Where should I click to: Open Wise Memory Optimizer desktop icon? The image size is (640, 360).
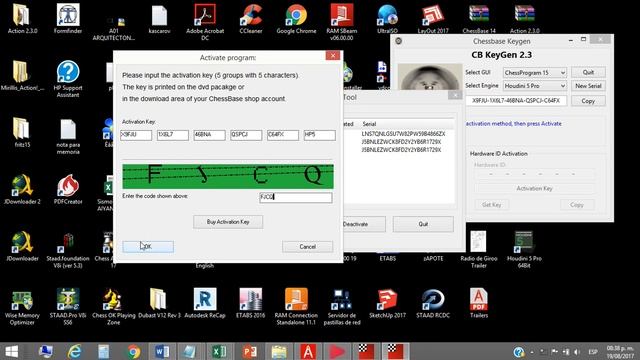[22, 307]
